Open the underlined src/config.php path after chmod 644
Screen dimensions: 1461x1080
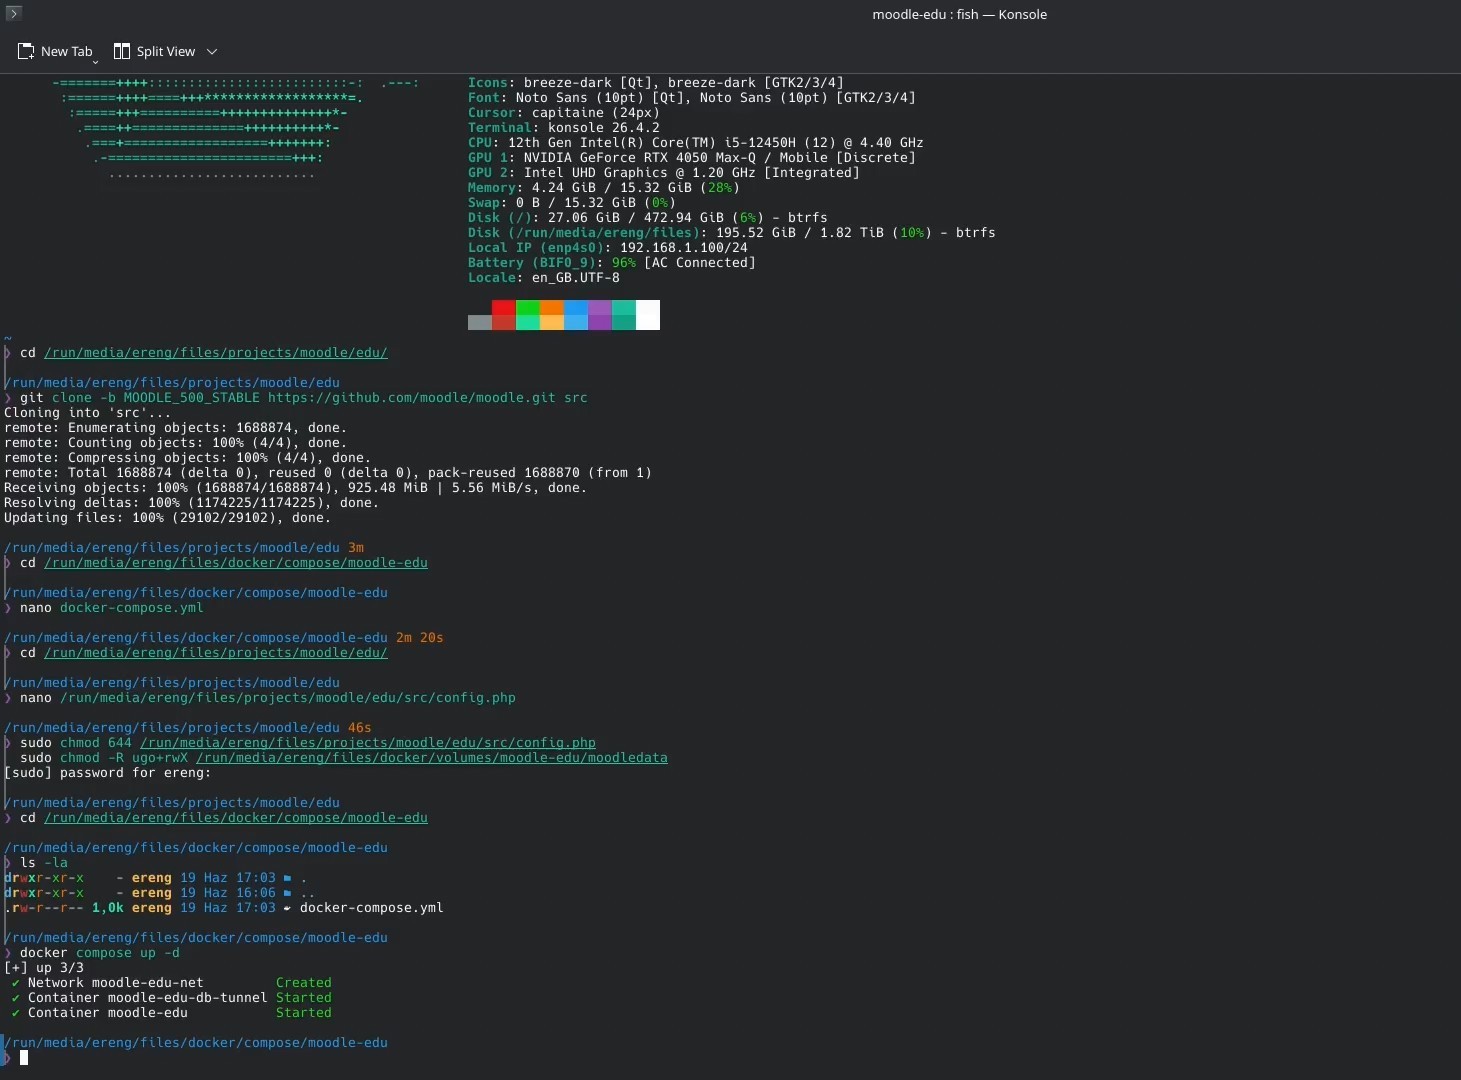pos(368,743)
